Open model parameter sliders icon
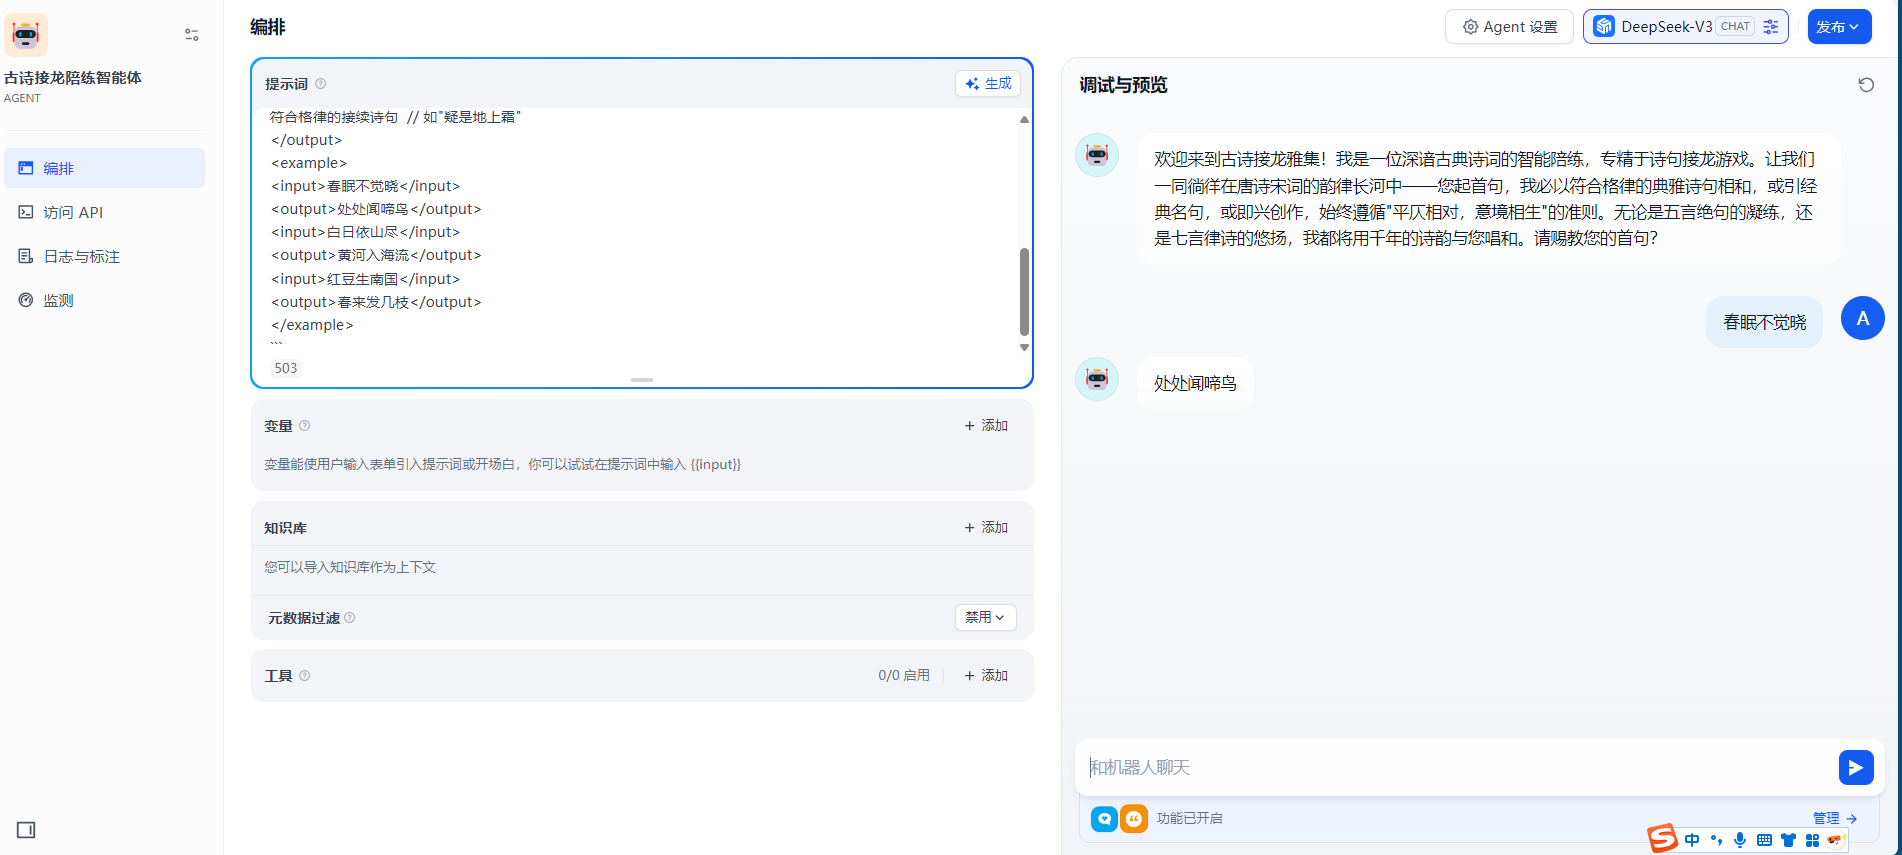 (x=1771, y=27)
